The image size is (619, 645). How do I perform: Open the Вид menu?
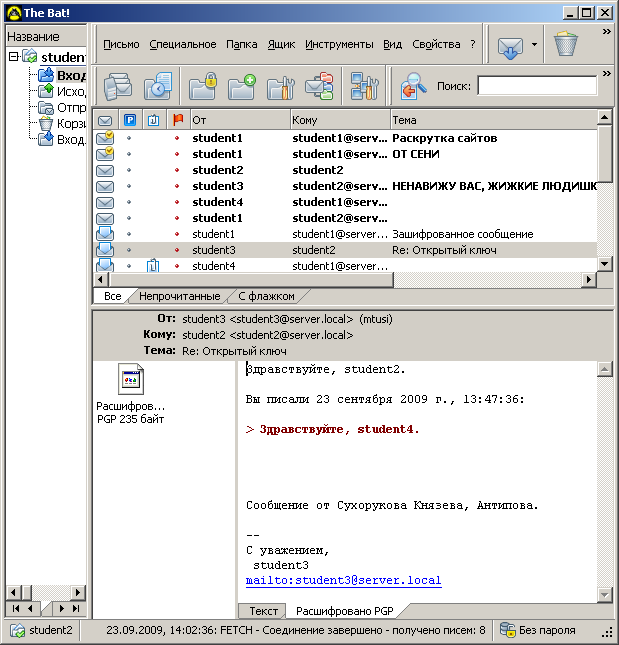click(392, 44)
